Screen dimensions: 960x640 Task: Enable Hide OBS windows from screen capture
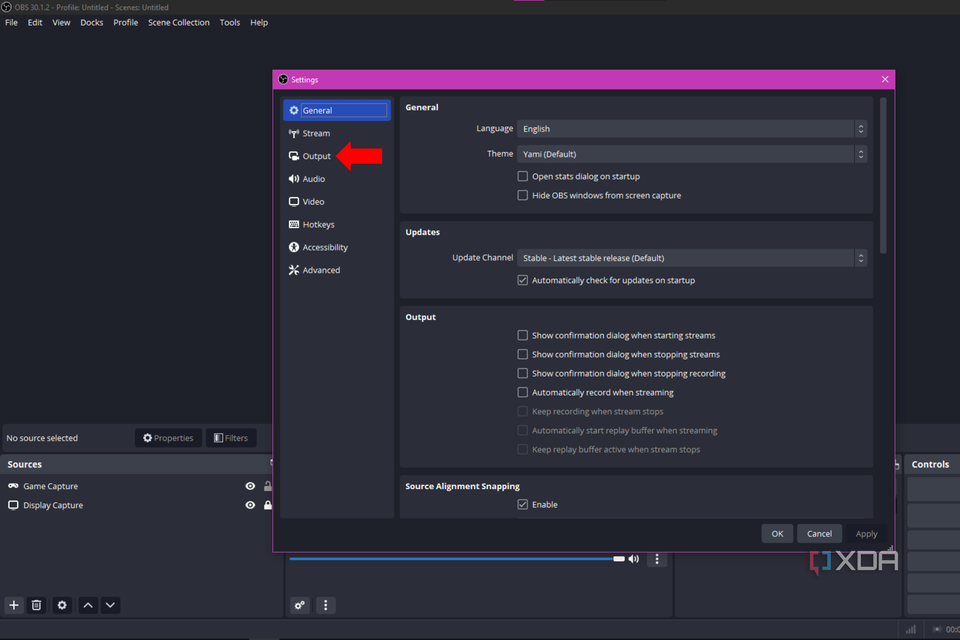(x=522, y=195)
